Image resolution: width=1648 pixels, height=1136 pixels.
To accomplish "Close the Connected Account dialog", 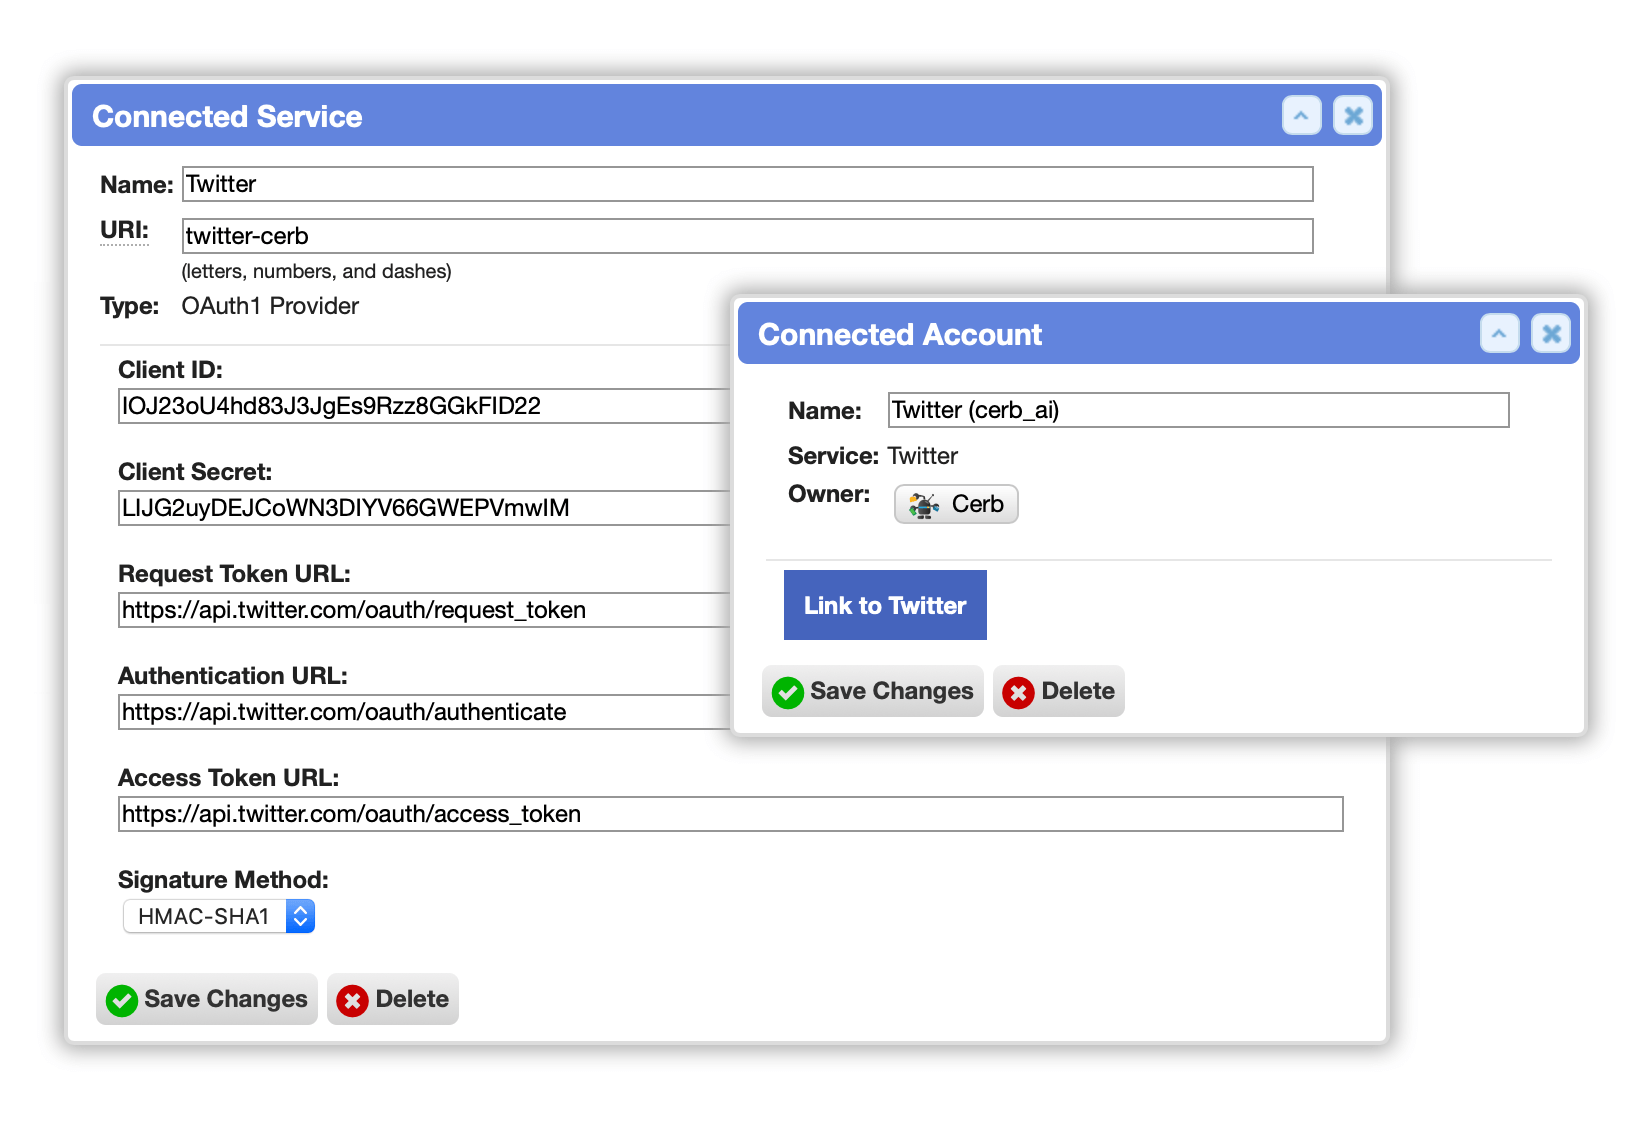I will pyautogui.click(x=1551, y=334).
